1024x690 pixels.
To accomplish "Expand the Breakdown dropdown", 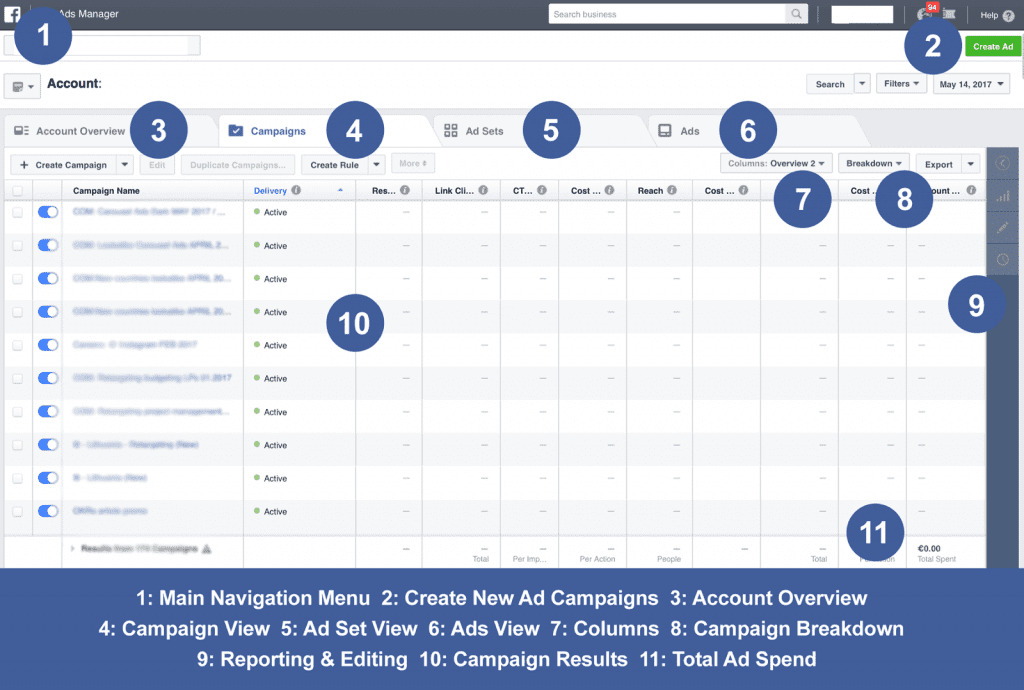I will 873,162.
